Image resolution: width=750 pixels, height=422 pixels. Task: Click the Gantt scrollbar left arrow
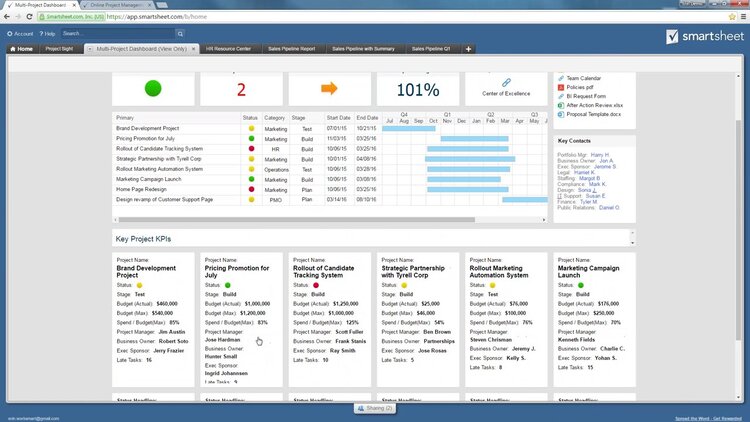[x=115, y=220]
